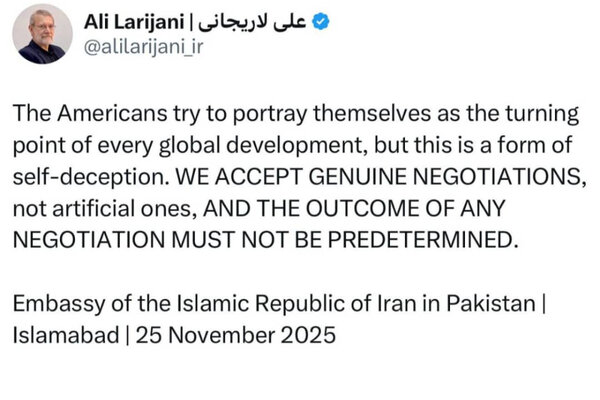600x400 pixels.
Task: Open the Ali Larijani display name
Action: (x=134, y=22)
